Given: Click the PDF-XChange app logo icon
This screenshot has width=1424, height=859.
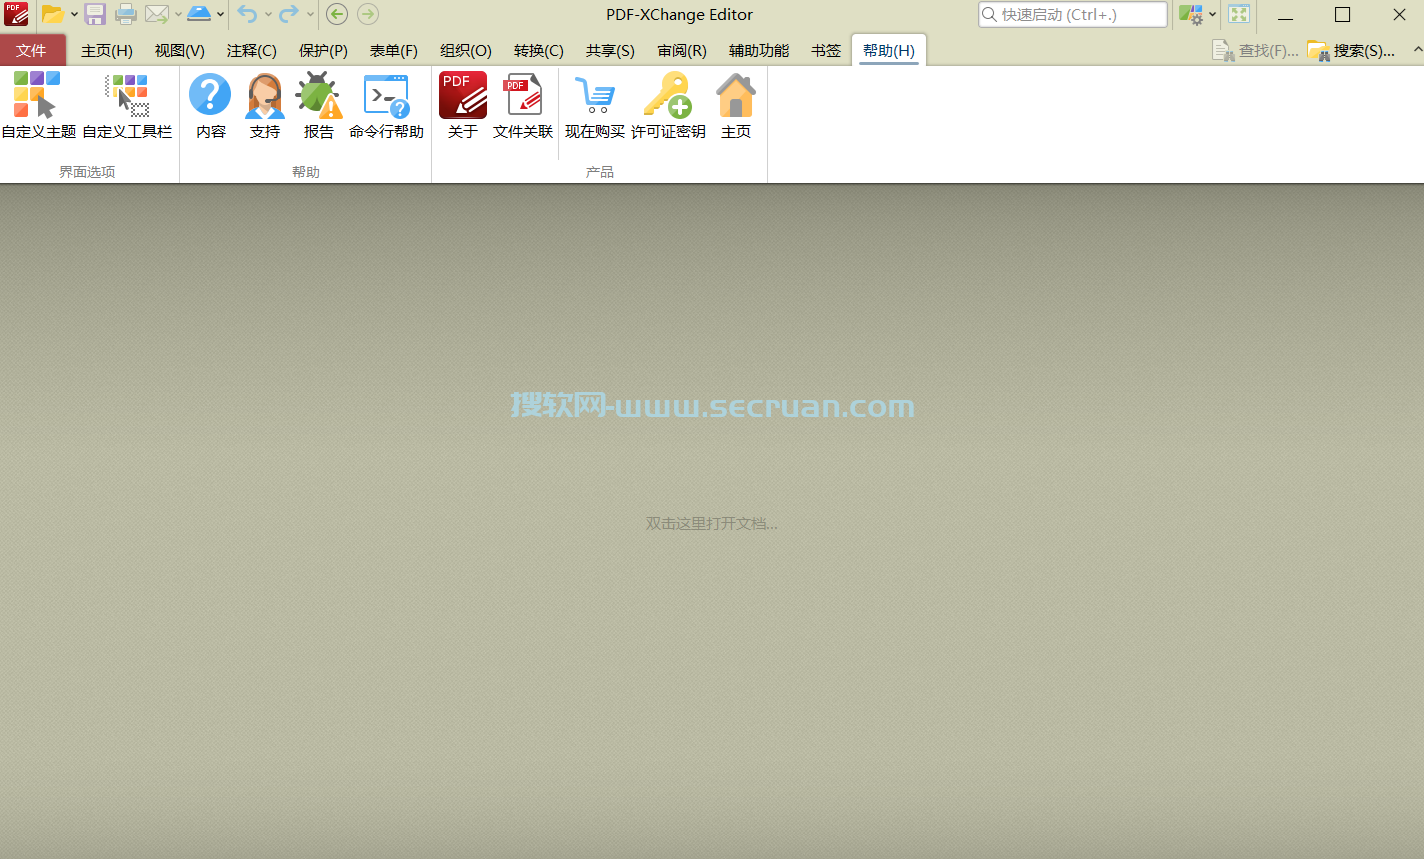Looking at the screenshot, I should 16,14.
